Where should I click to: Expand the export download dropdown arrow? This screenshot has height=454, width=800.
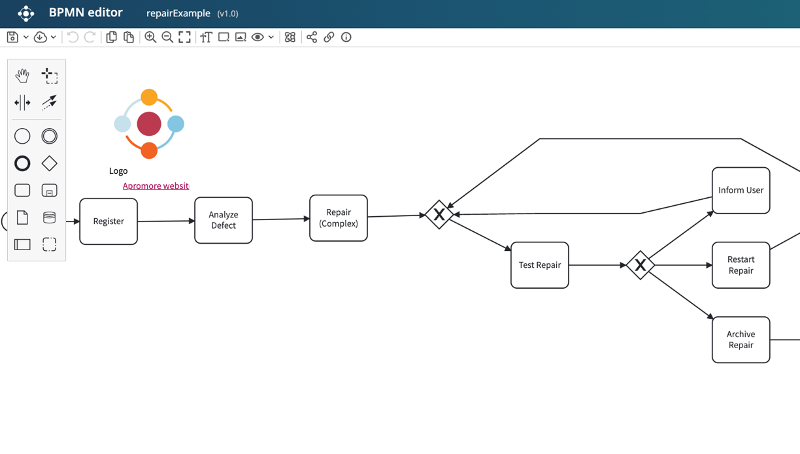point(53,37)
